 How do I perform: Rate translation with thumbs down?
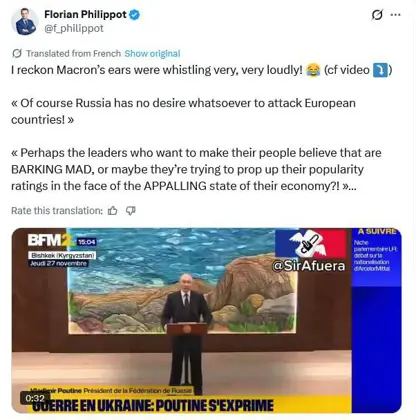pos(130,211)
